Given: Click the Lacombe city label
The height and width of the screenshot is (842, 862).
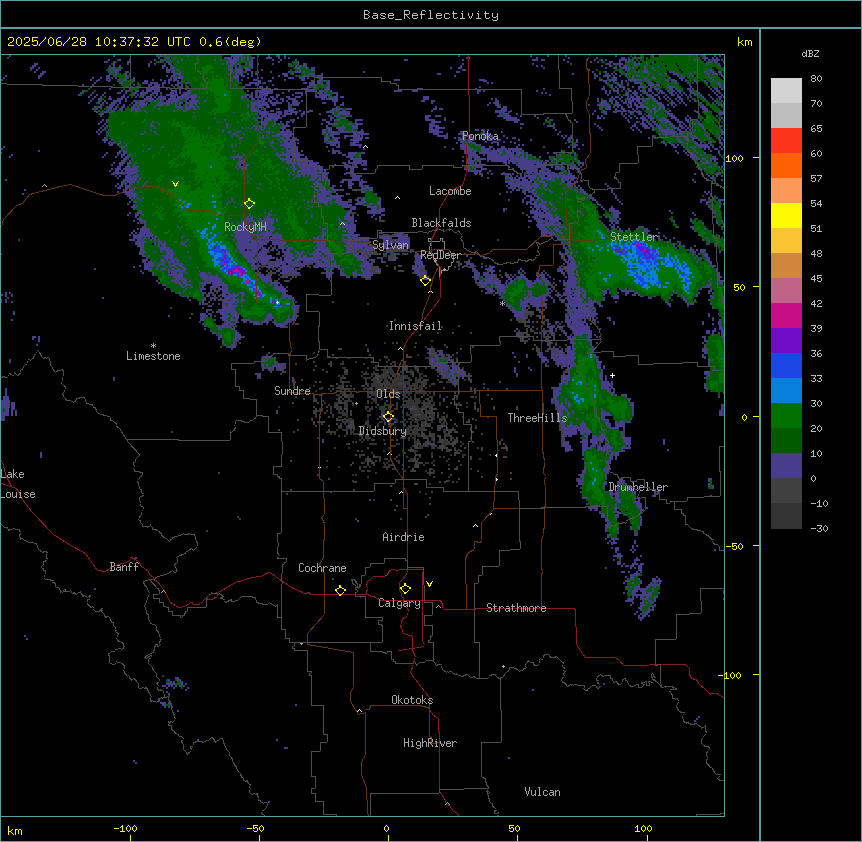Looking at the screenshot, I should pyautogui.click(x=450, y=191).
